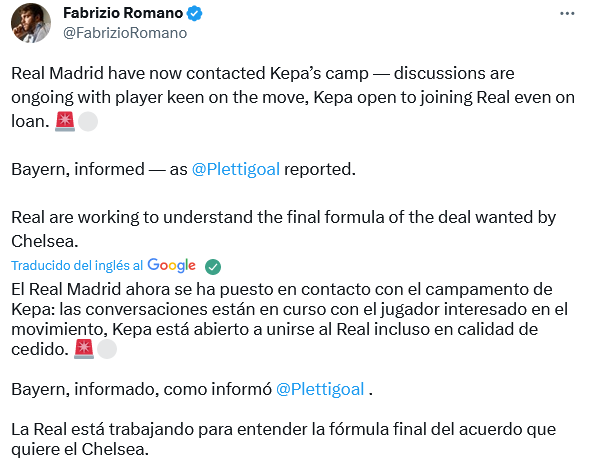
Task: Click the 'Real are working to understand' paragraph
Action: [x=284, y=229]
